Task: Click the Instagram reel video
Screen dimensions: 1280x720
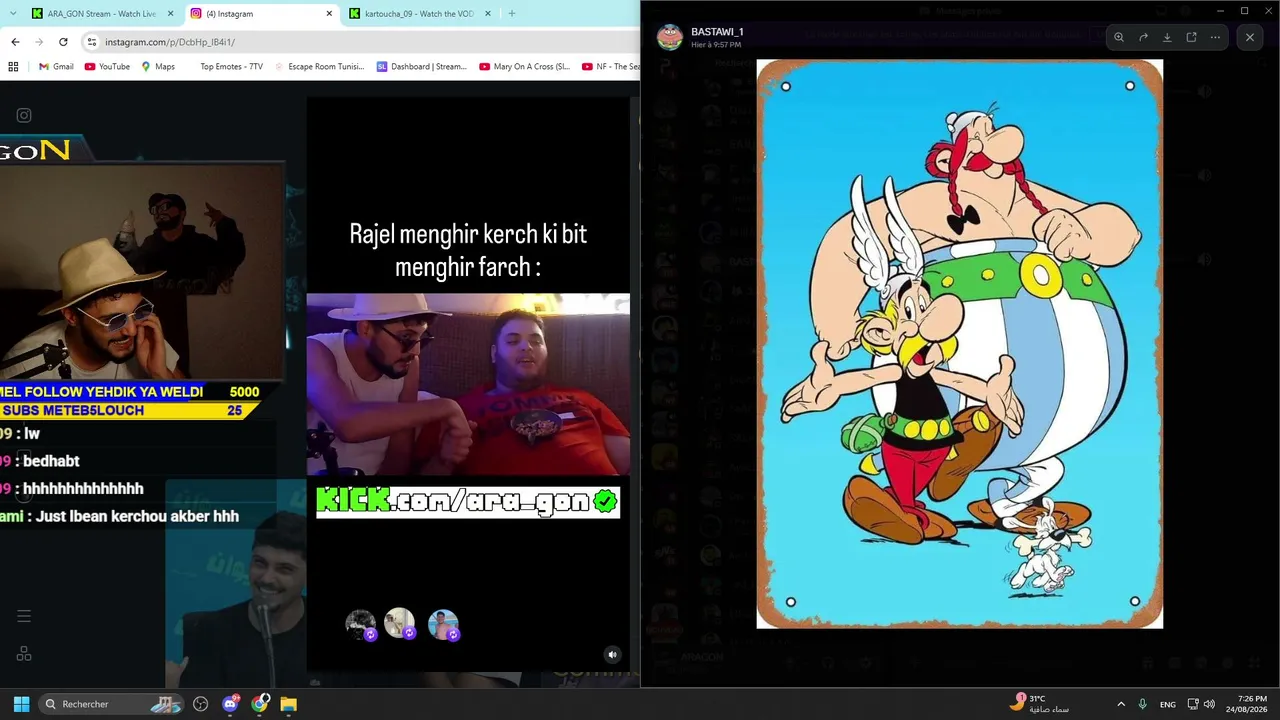Action: (x=468, y=384)
